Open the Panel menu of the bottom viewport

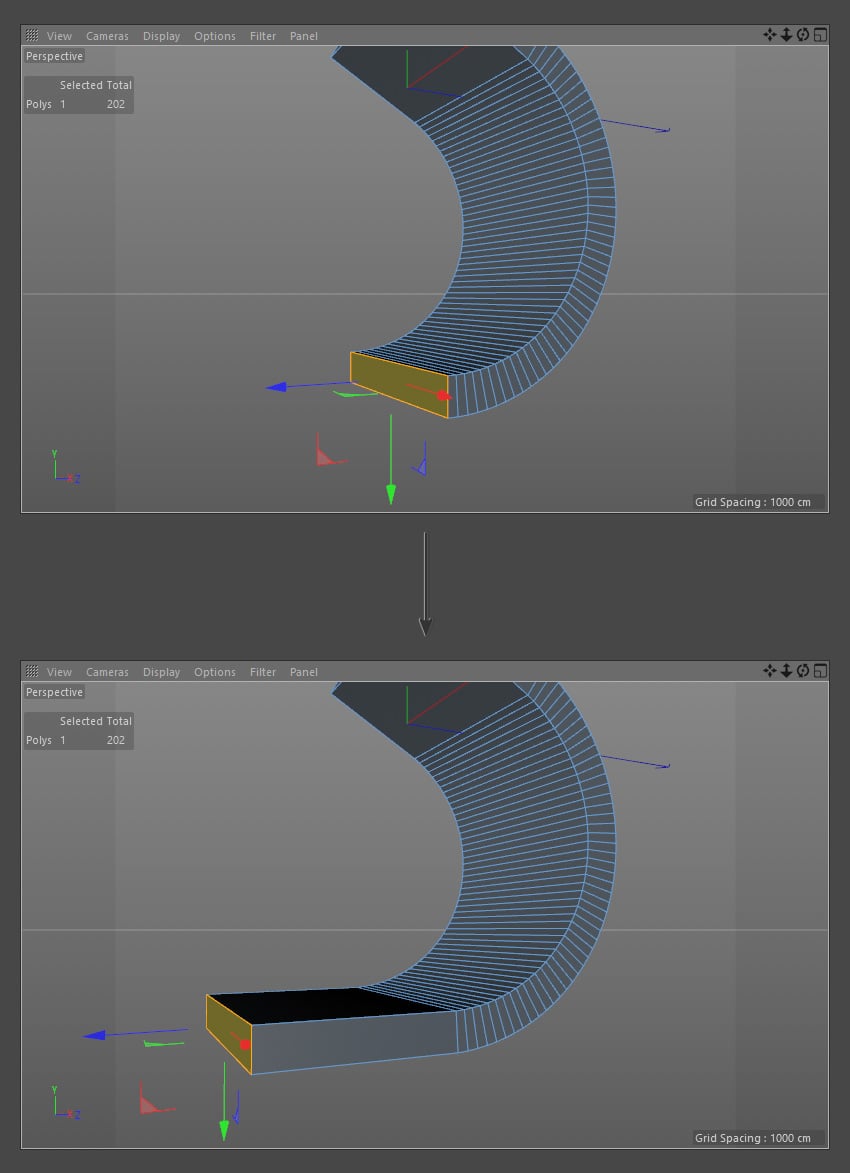pyautogui.click(x=303, y=671)
